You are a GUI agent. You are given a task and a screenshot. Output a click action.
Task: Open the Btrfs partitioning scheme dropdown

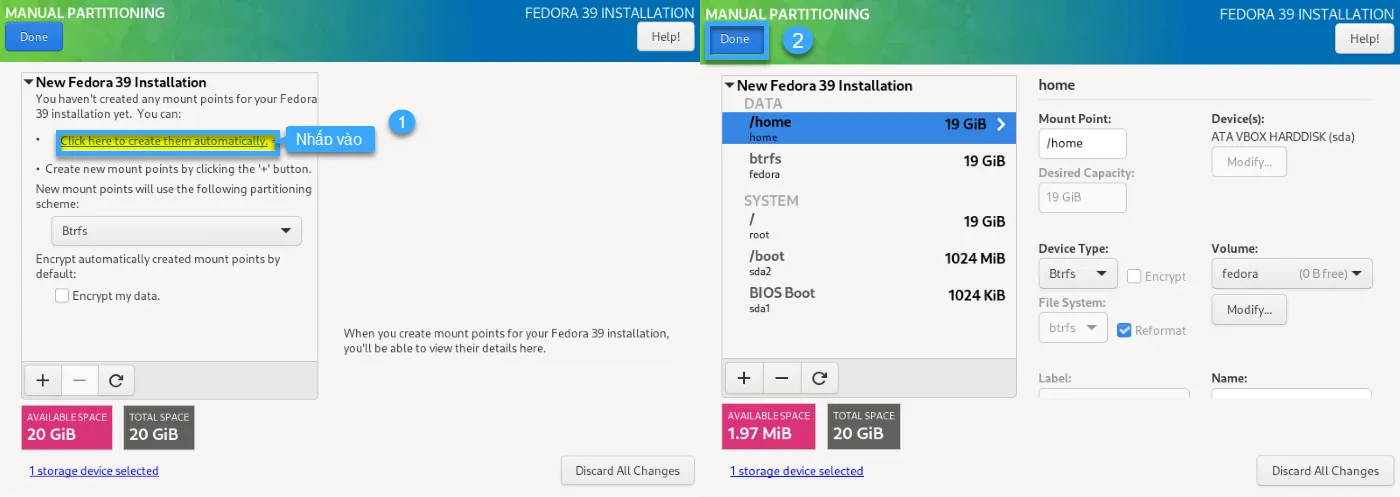click(x=176, y=231)
